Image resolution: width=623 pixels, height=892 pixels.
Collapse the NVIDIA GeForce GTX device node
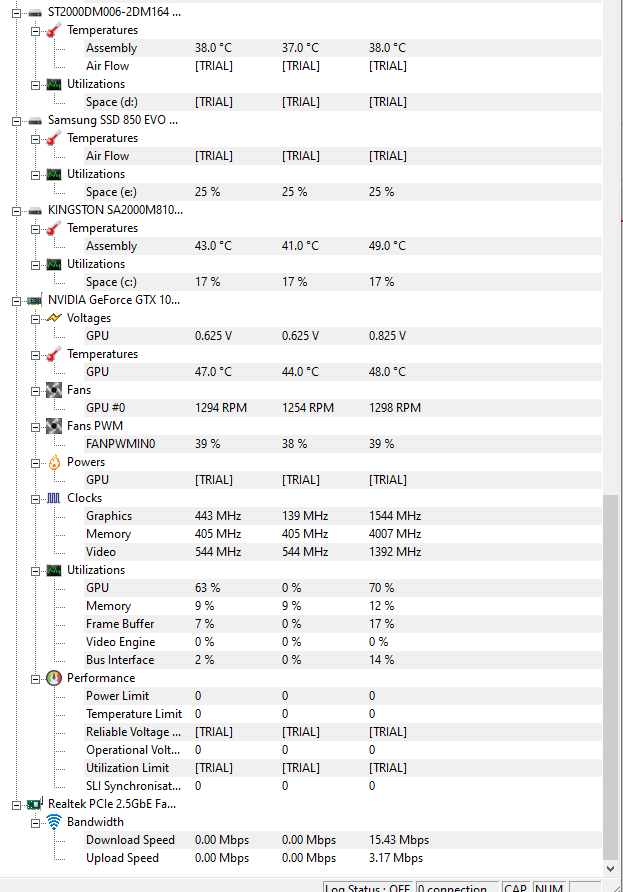(17, 300)
